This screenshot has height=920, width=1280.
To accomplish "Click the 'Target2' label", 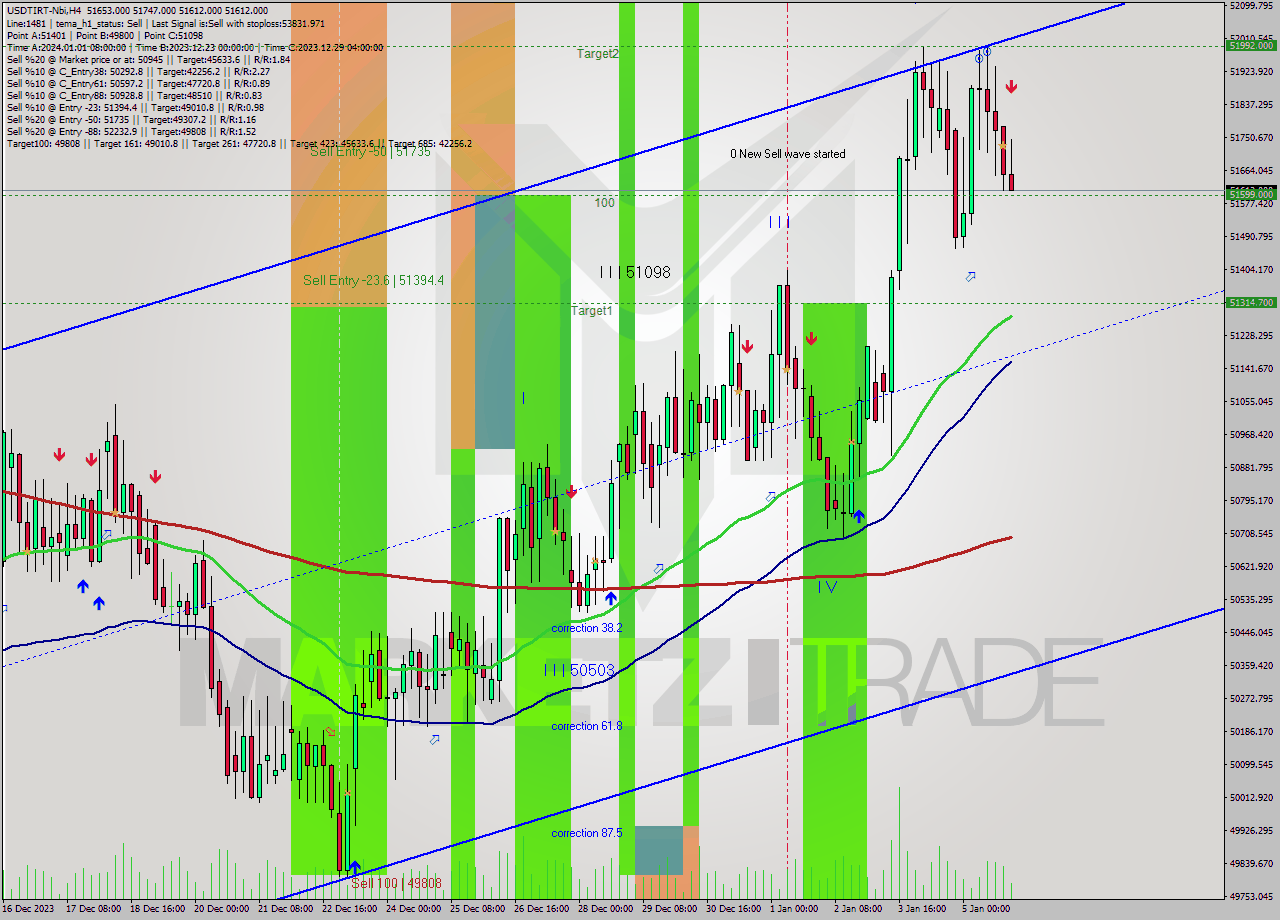I will pos(597,54).
